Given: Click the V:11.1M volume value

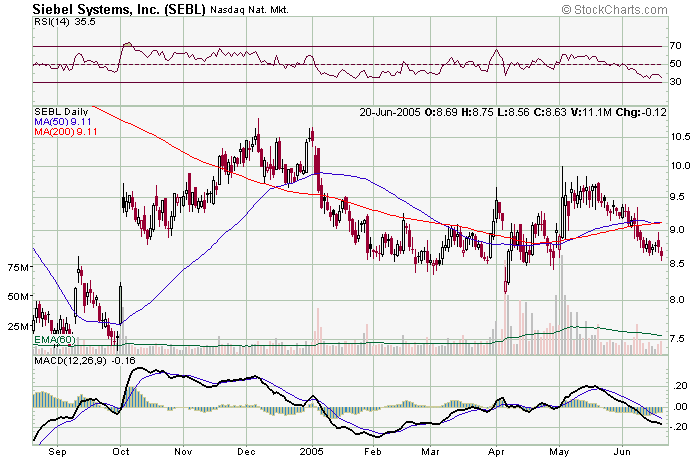Looking at the screenshot, I should click(591, 112).
